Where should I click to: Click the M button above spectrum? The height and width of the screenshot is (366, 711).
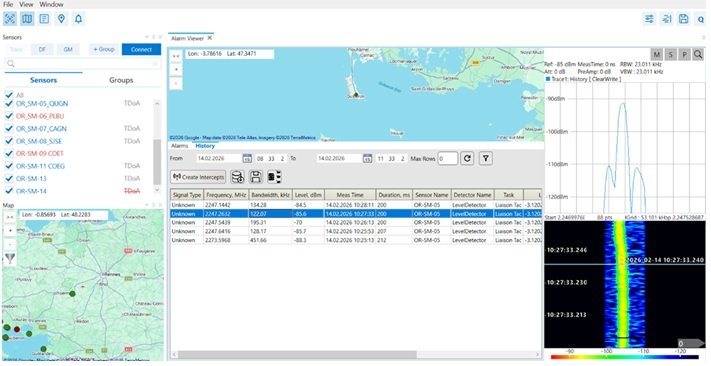[x=657, y=55]
